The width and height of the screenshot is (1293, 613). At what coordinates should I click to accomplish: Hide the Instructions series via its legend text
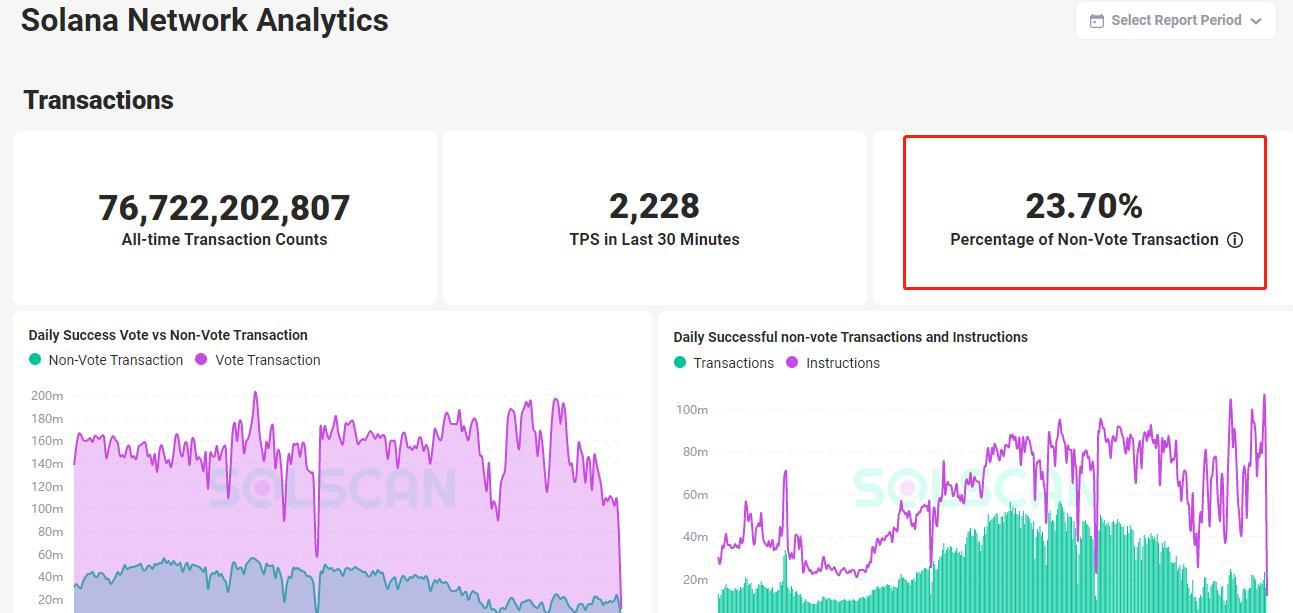tap(843, 363)
